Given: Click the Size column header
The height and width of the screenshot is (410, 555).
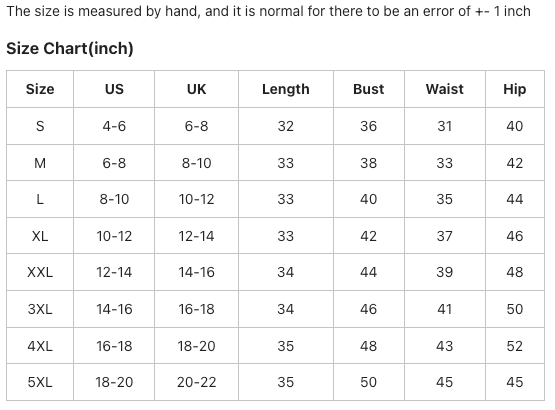Looking at the screenshot, I should tap(40, 89).
